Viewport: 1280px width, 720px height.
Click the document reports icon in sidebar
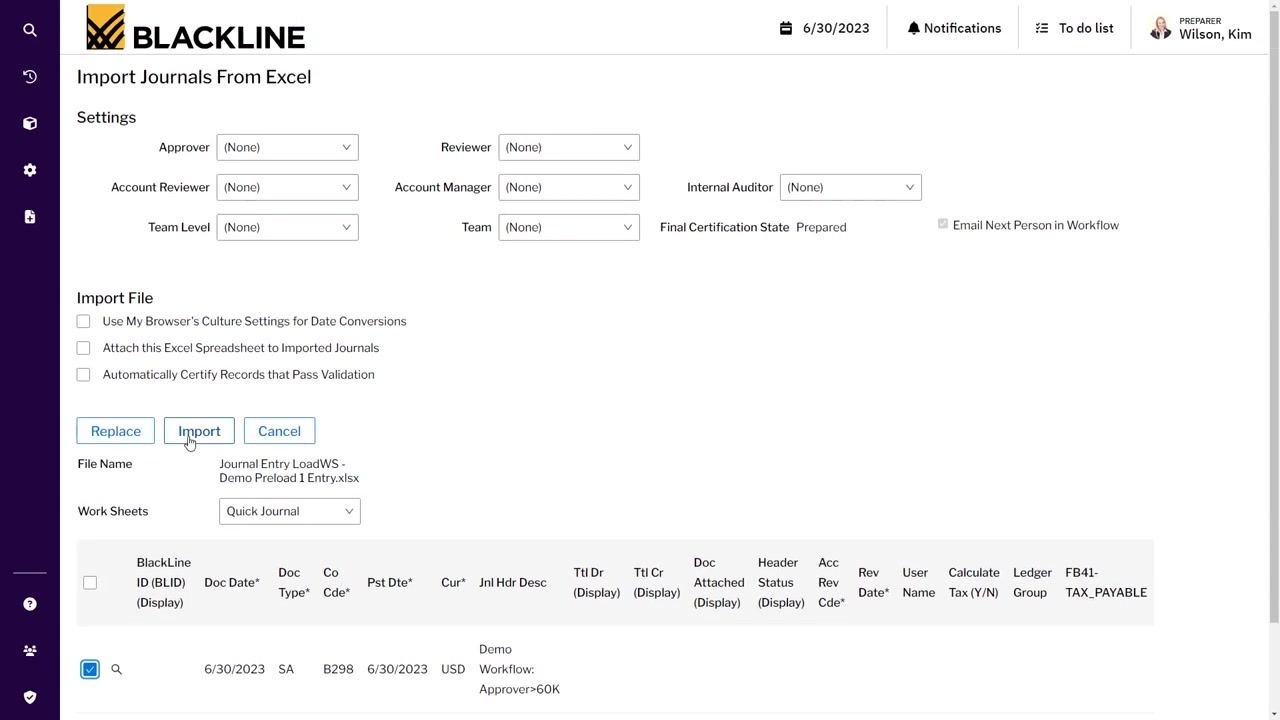[x=30, y=216]
